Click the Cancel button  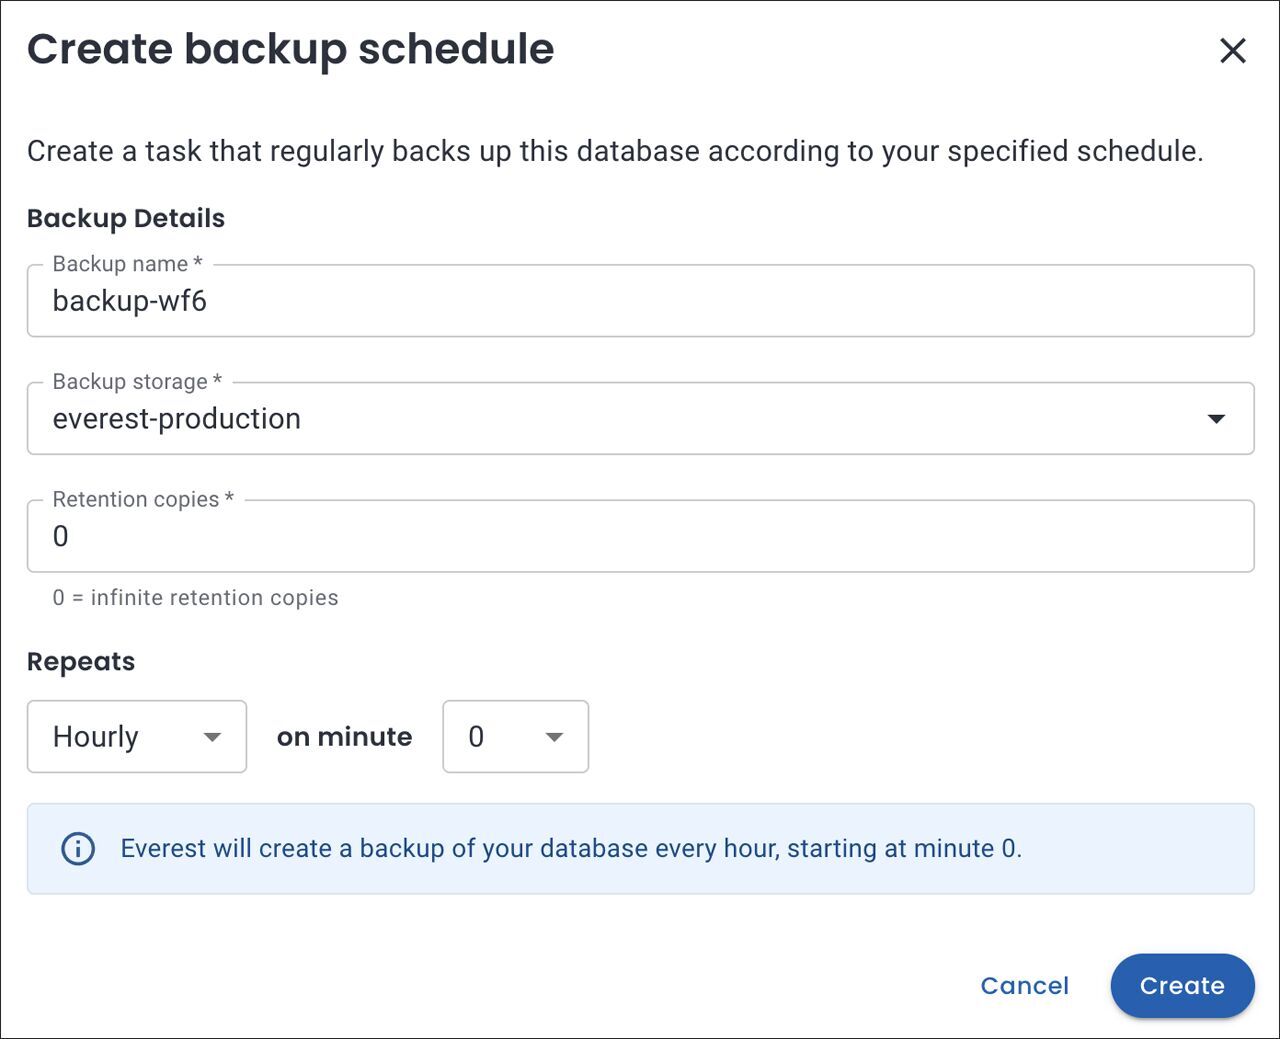coord(1024,985)
